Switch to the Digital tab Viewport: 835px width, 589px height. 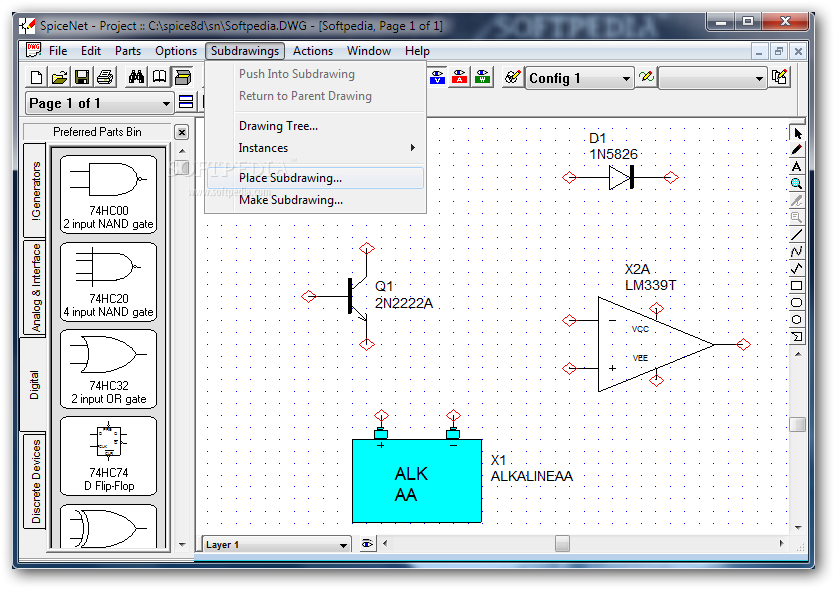tap(34, 384)
